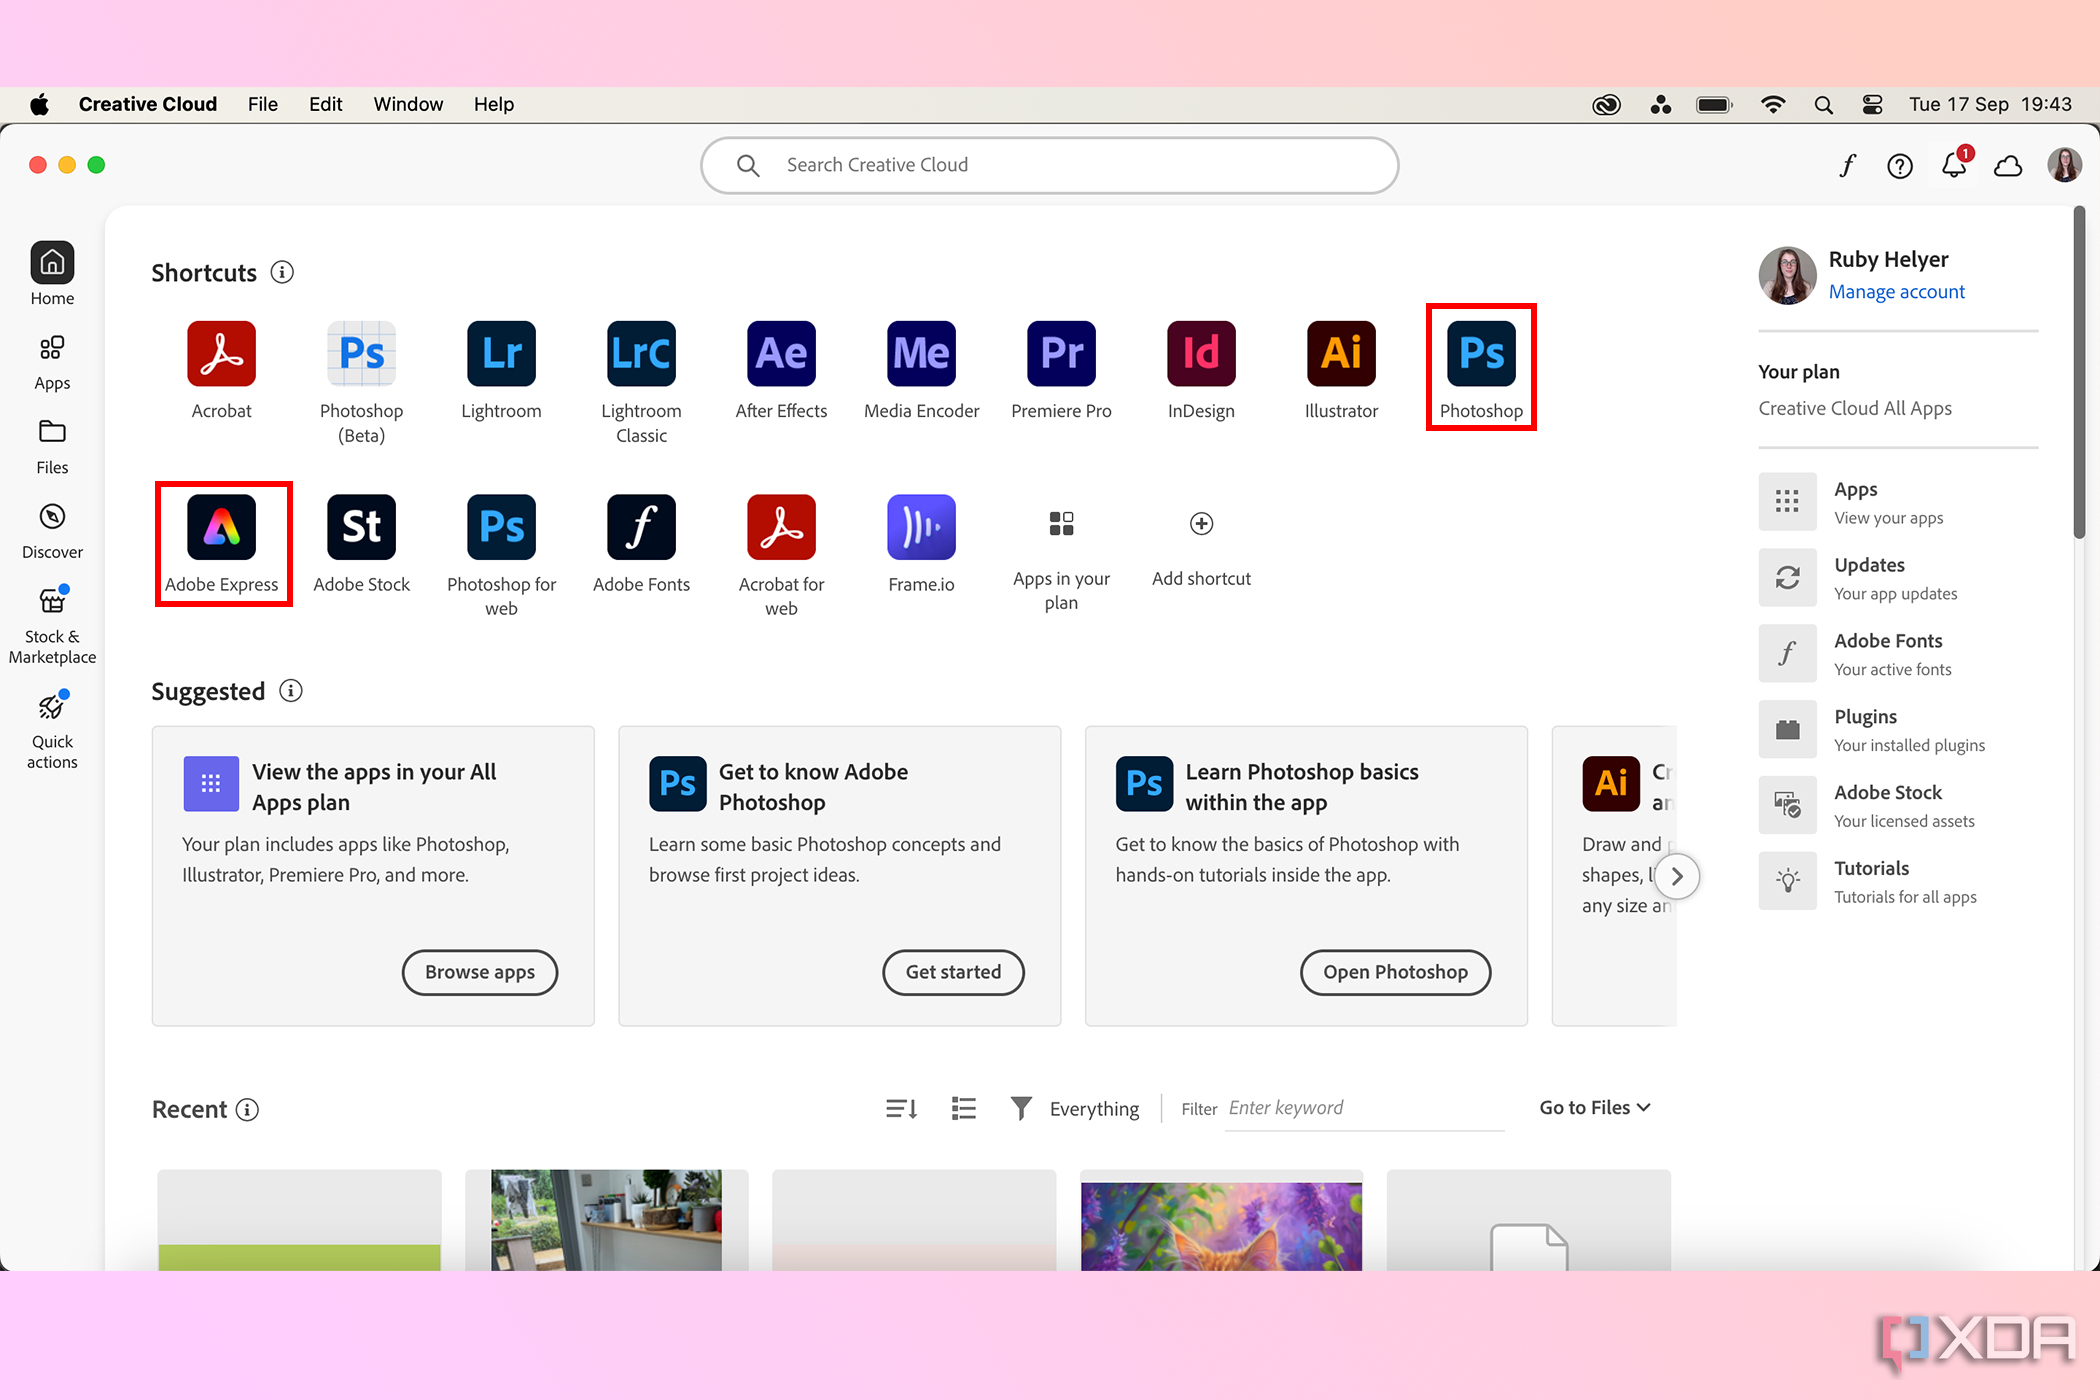Click the Search Creative Cloud field
The height and width of the screenshot is (1400, 2100).
(1049, 165)
